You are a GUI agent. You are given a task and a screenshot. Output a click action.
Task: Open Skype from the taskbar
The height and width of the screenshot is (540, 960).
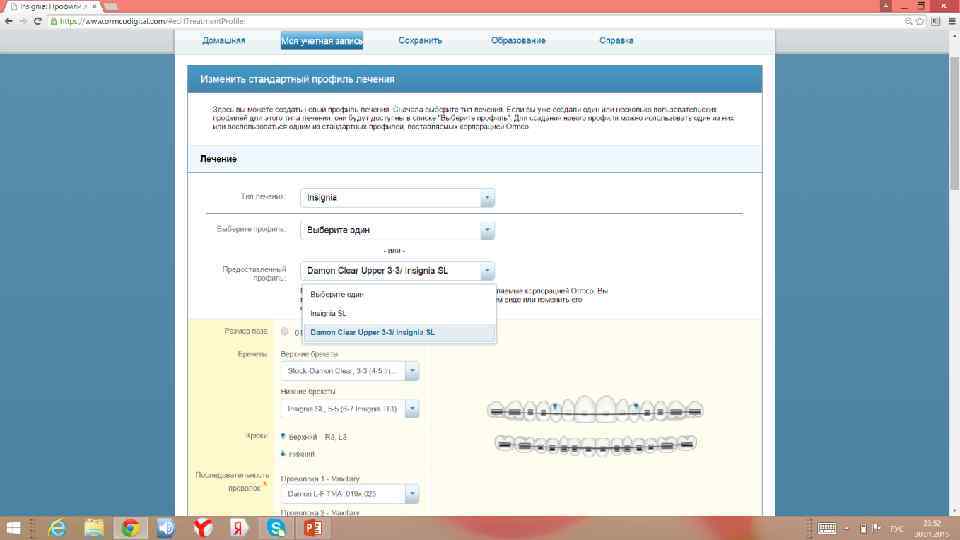pyautogui.click(x=276, y=528)
